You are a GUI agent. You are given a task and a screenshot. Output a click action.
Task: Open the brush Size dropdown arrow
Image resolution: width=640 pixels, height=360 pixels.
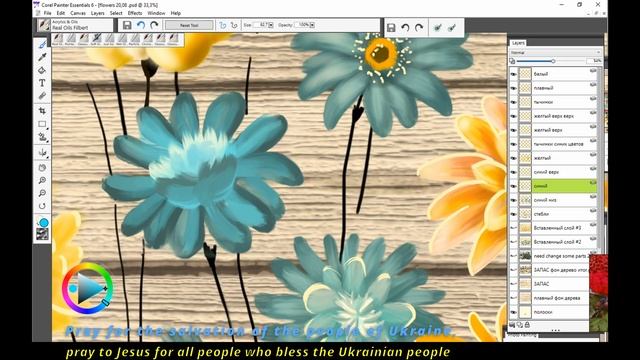[271, 25]
